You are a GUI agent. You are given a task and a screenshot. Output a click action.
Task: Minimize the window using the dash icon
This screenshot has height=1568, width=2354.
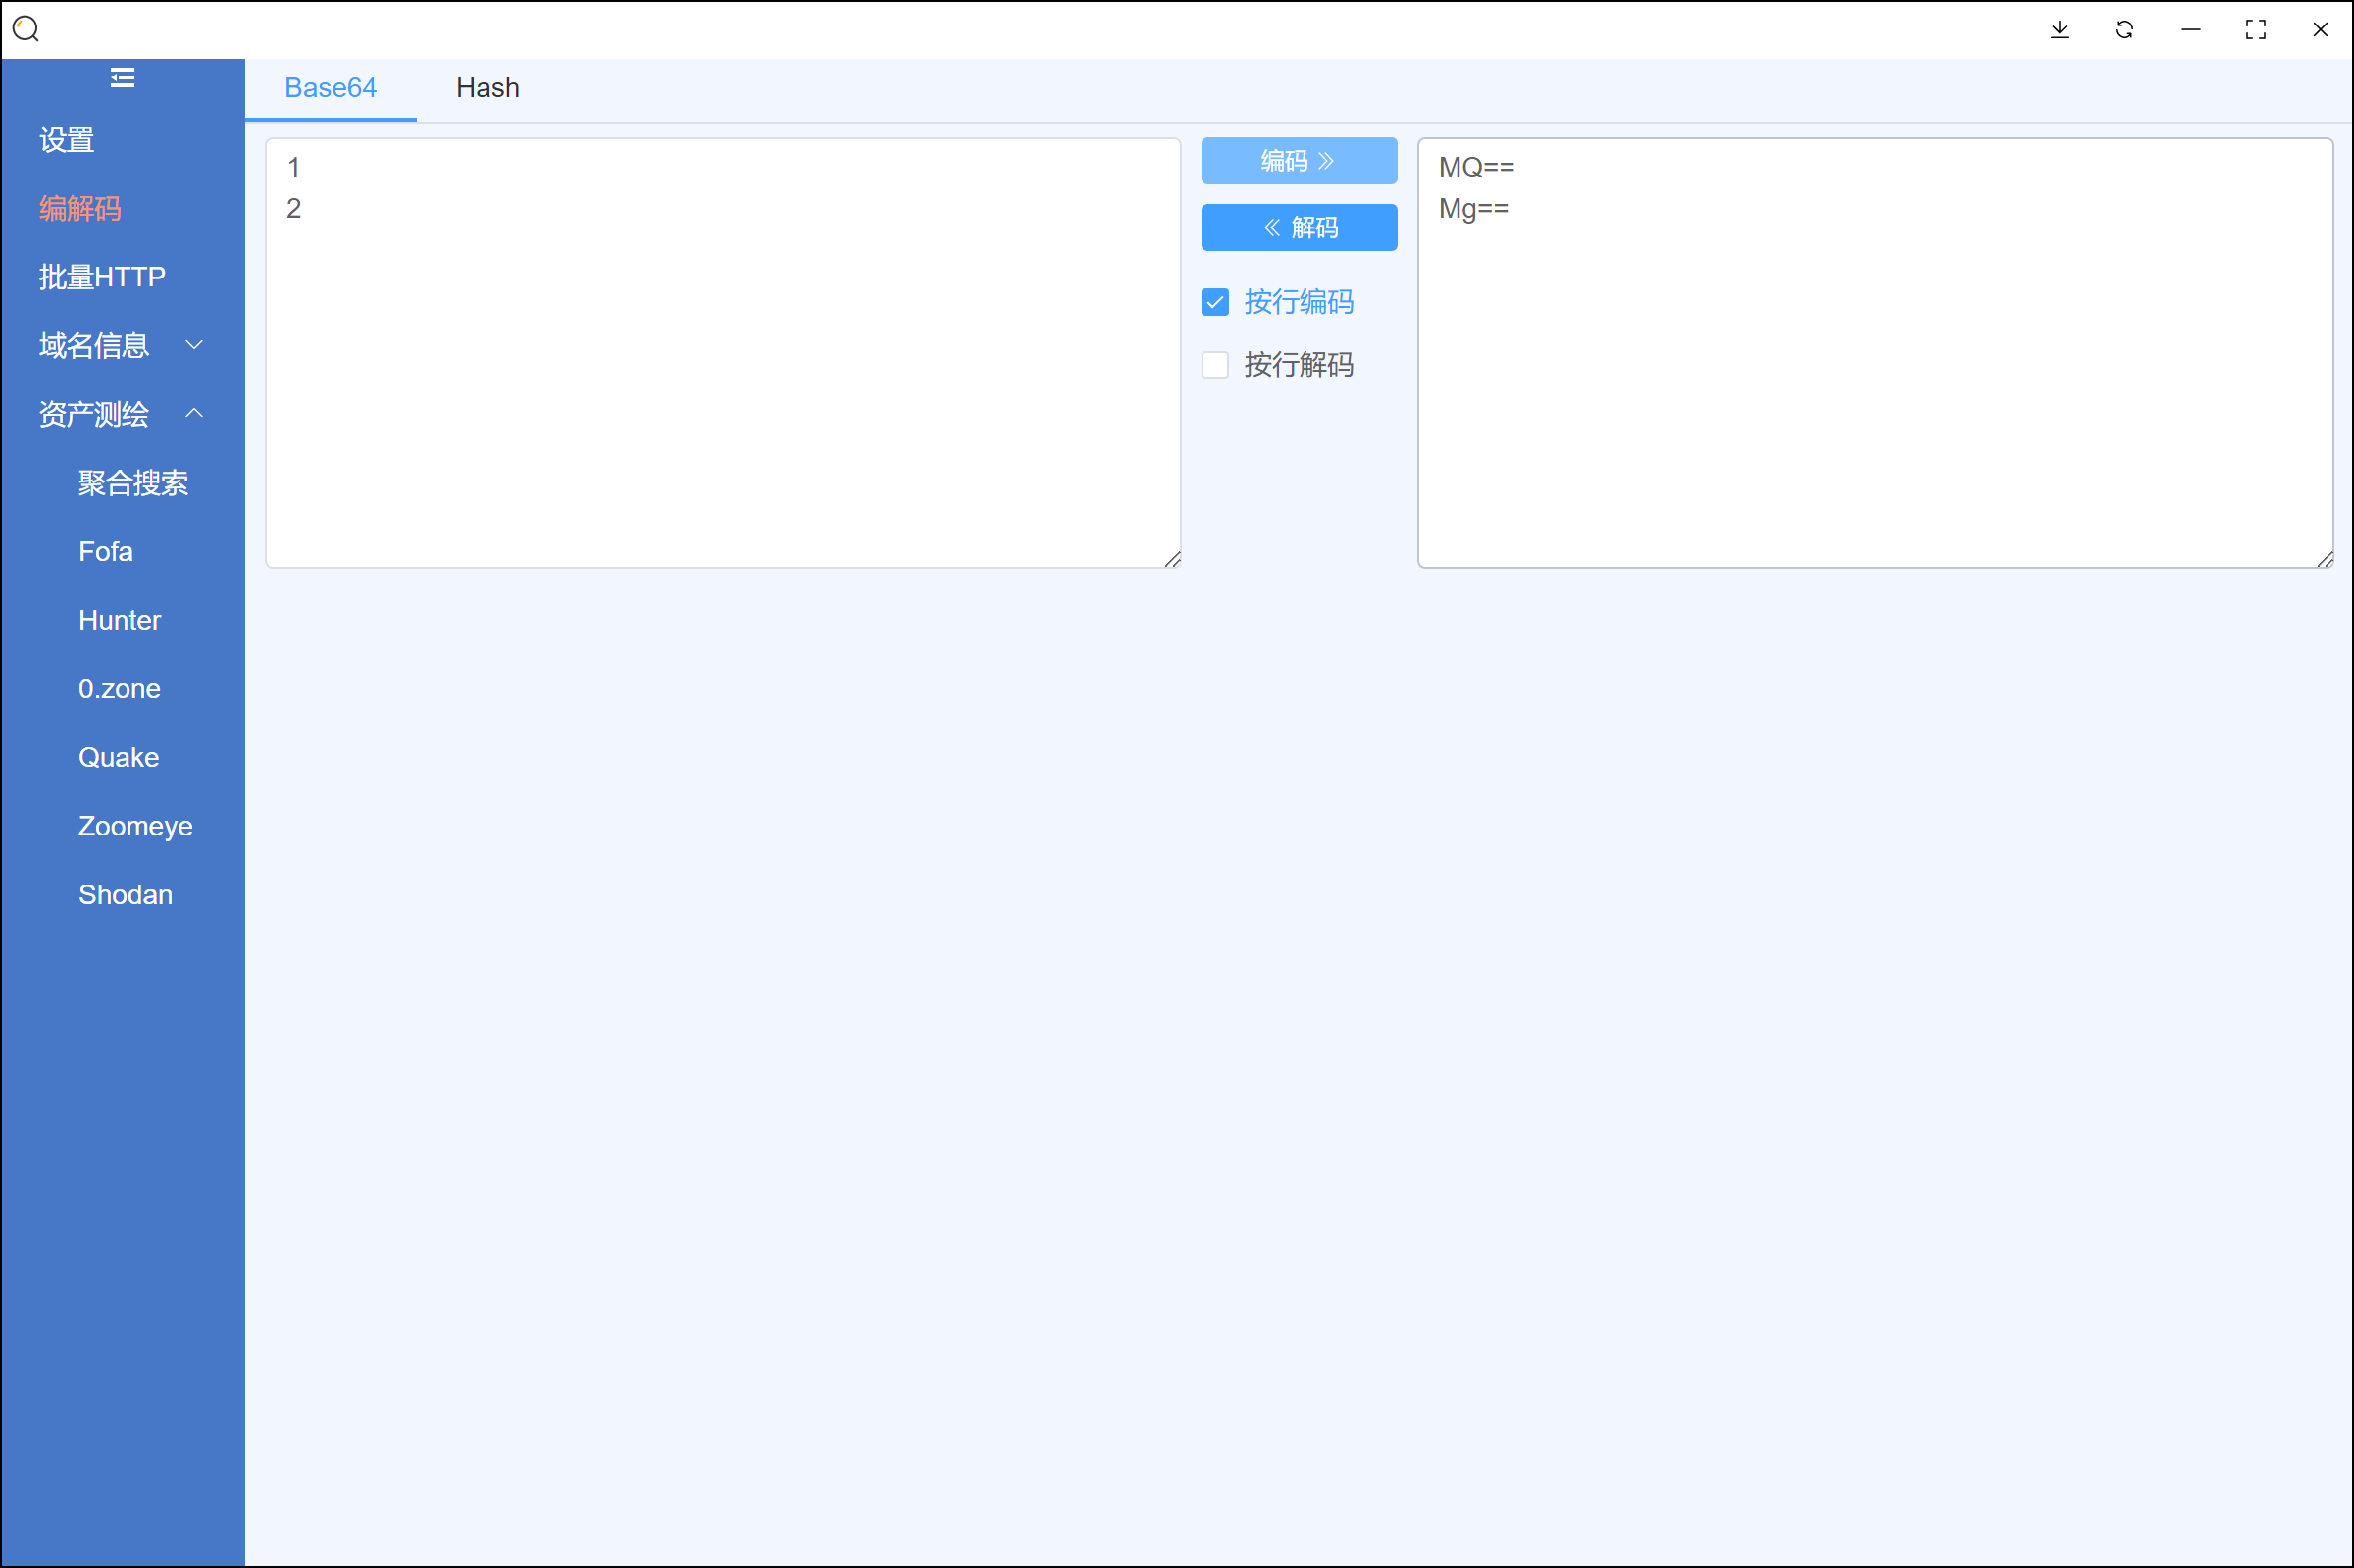pyautogui.click(x=2190, y=30)
